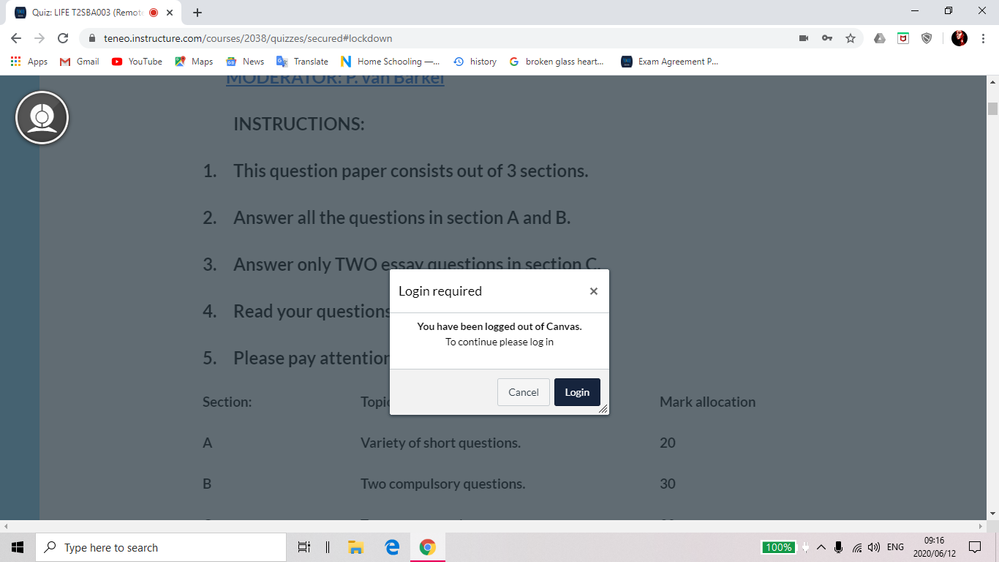Click the shield extension icon
Screen dimensions: 999x562
point(926,38)
